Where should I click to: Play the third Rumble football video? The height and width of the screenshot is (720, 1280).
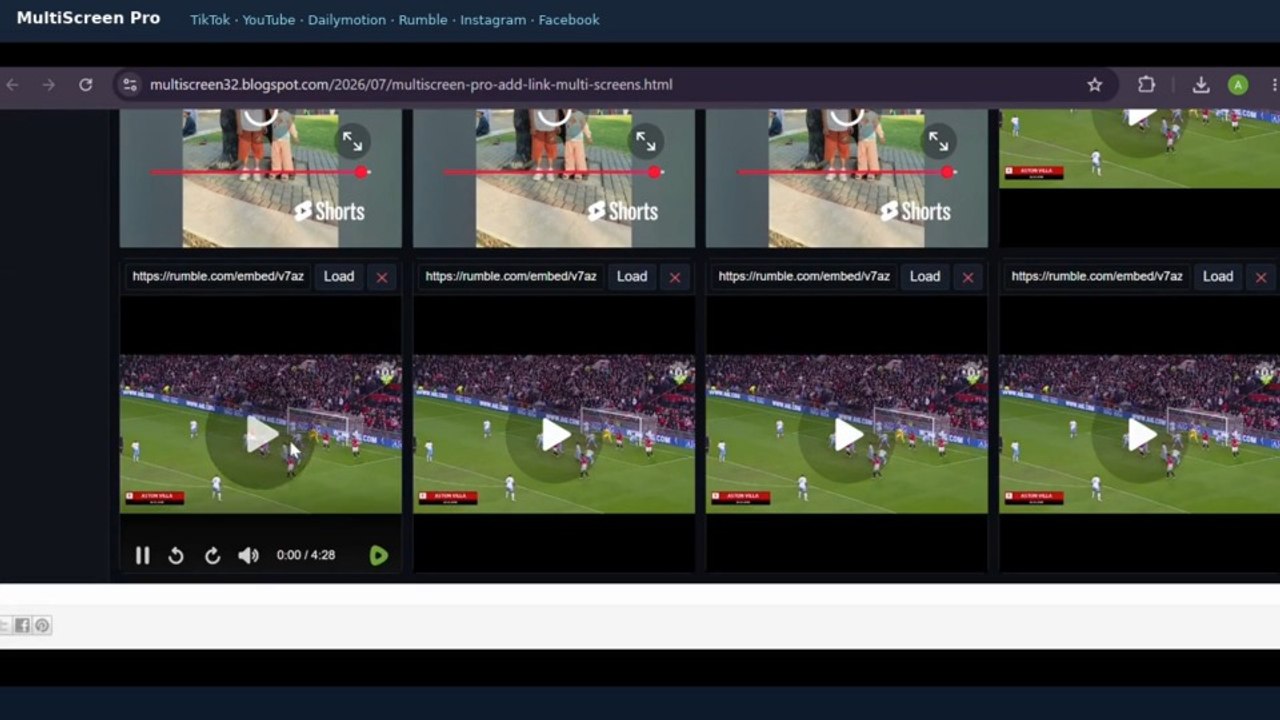click(x=848, y=434)
